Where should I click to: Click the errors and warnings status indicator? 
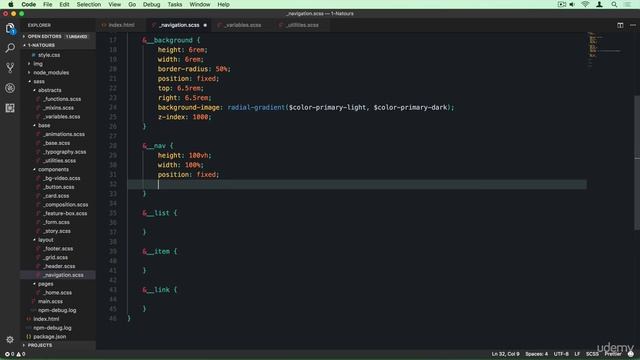point(15,354)
